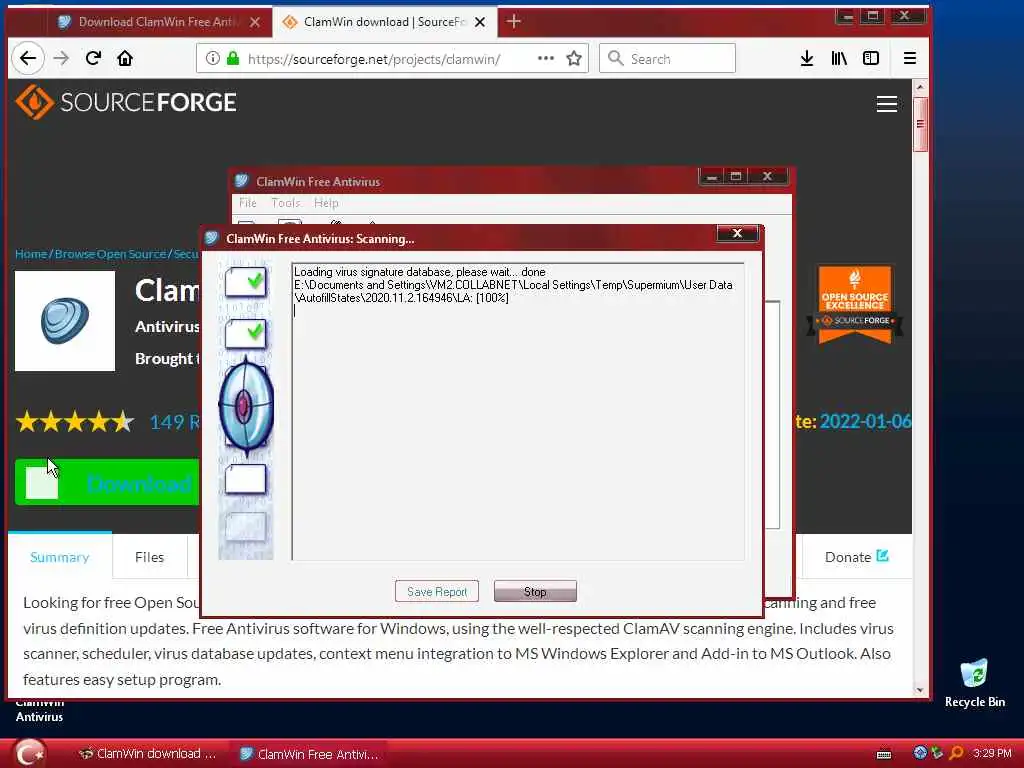Click the browser forward arrow
Screen dimensions: 1024x768
[61, 59]
